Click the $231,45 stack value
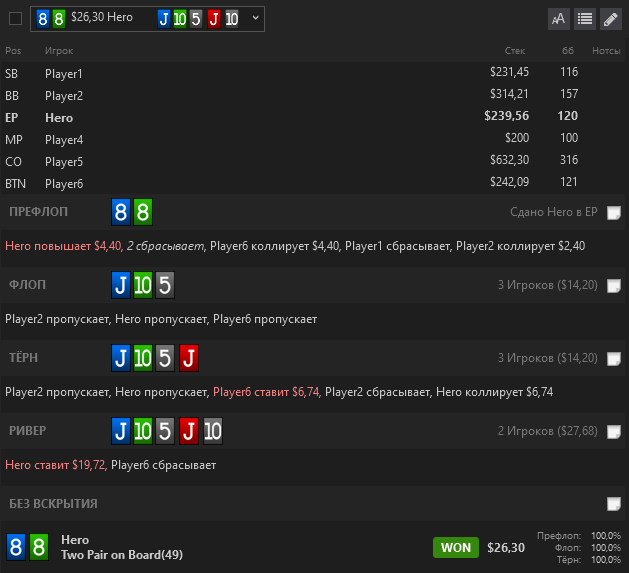 (509, 72)
